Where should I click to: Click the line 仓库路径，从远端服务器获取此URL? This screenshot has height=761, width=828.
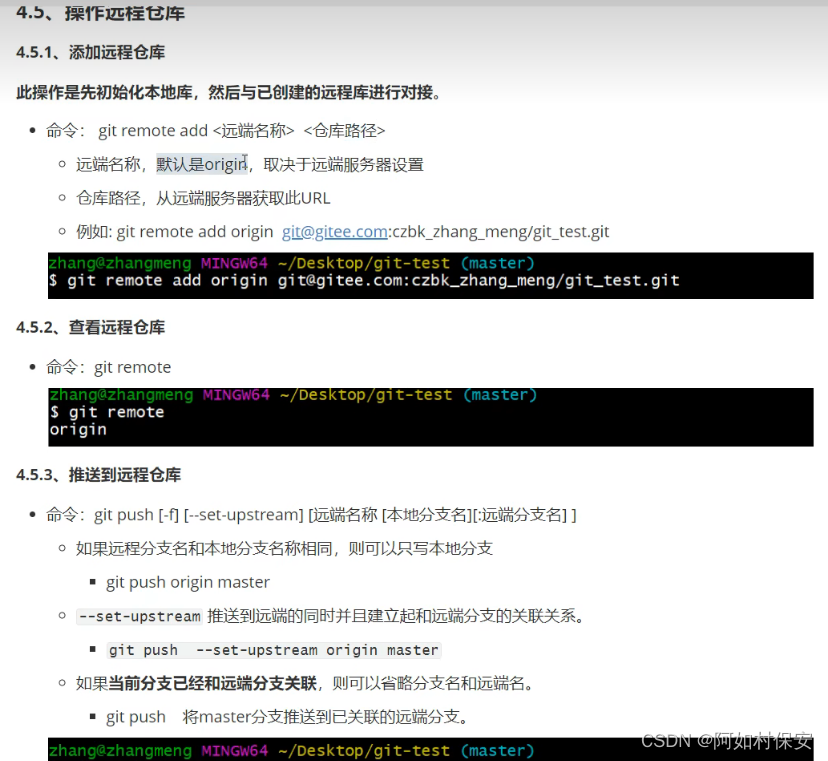pyautogui.click(x=205, y=197)
